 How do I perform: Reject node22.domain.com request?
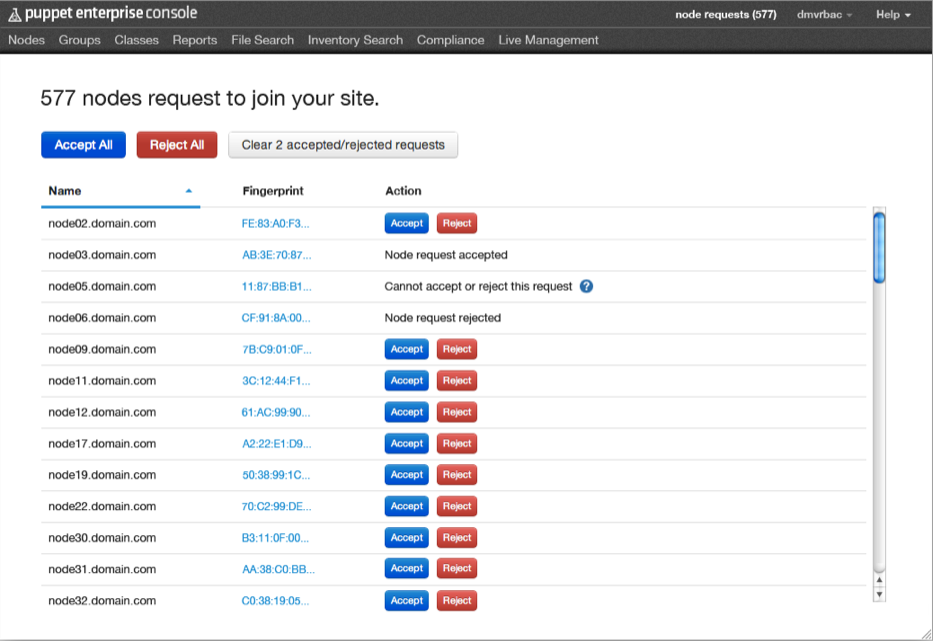click(x=456, y=506)
